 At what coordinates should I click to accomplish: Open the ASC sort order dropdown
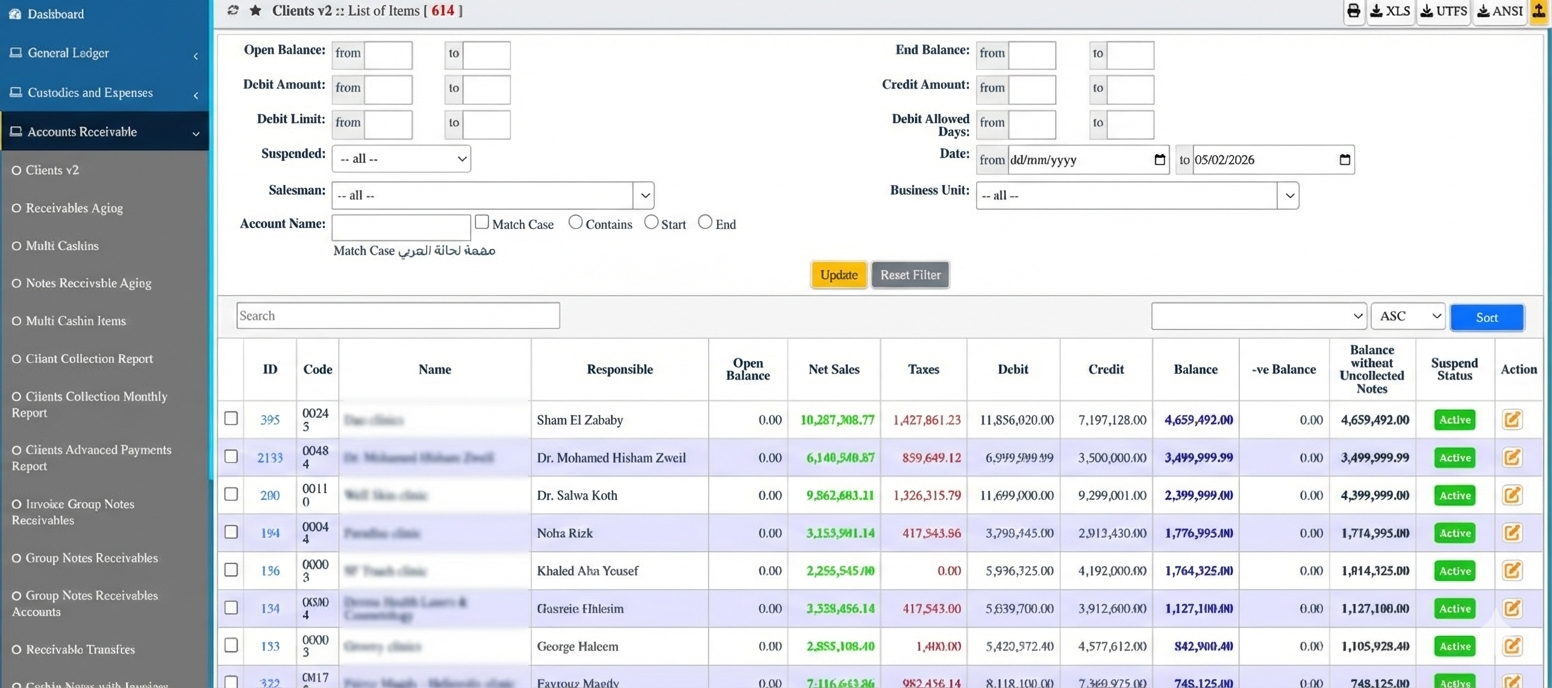(x=1407, y=317)
